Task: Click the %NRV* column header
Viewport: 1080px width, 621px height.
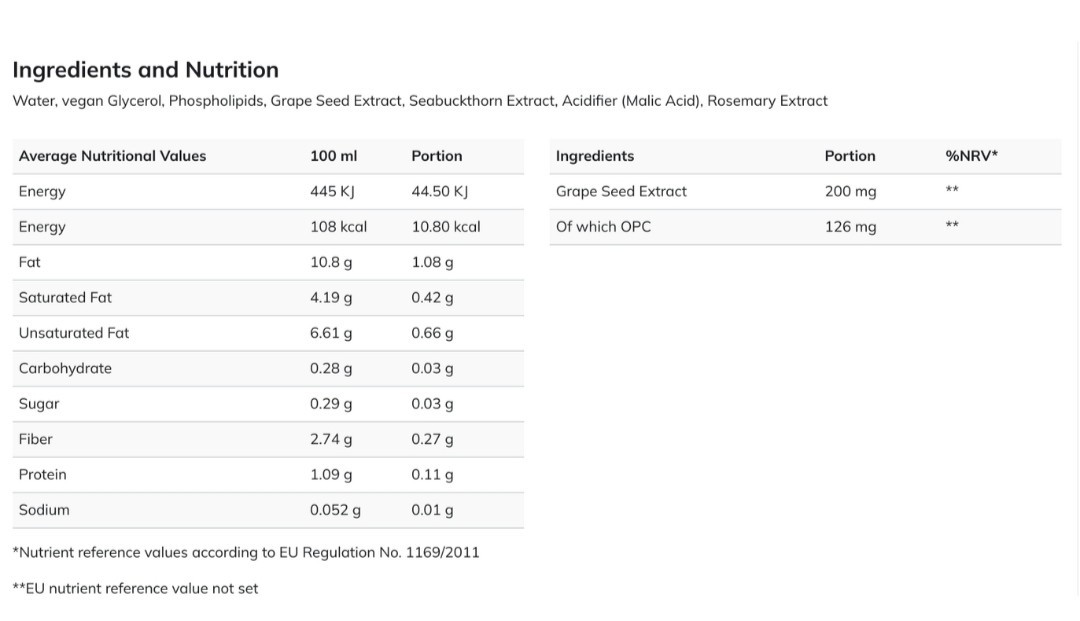Action: 971,156
